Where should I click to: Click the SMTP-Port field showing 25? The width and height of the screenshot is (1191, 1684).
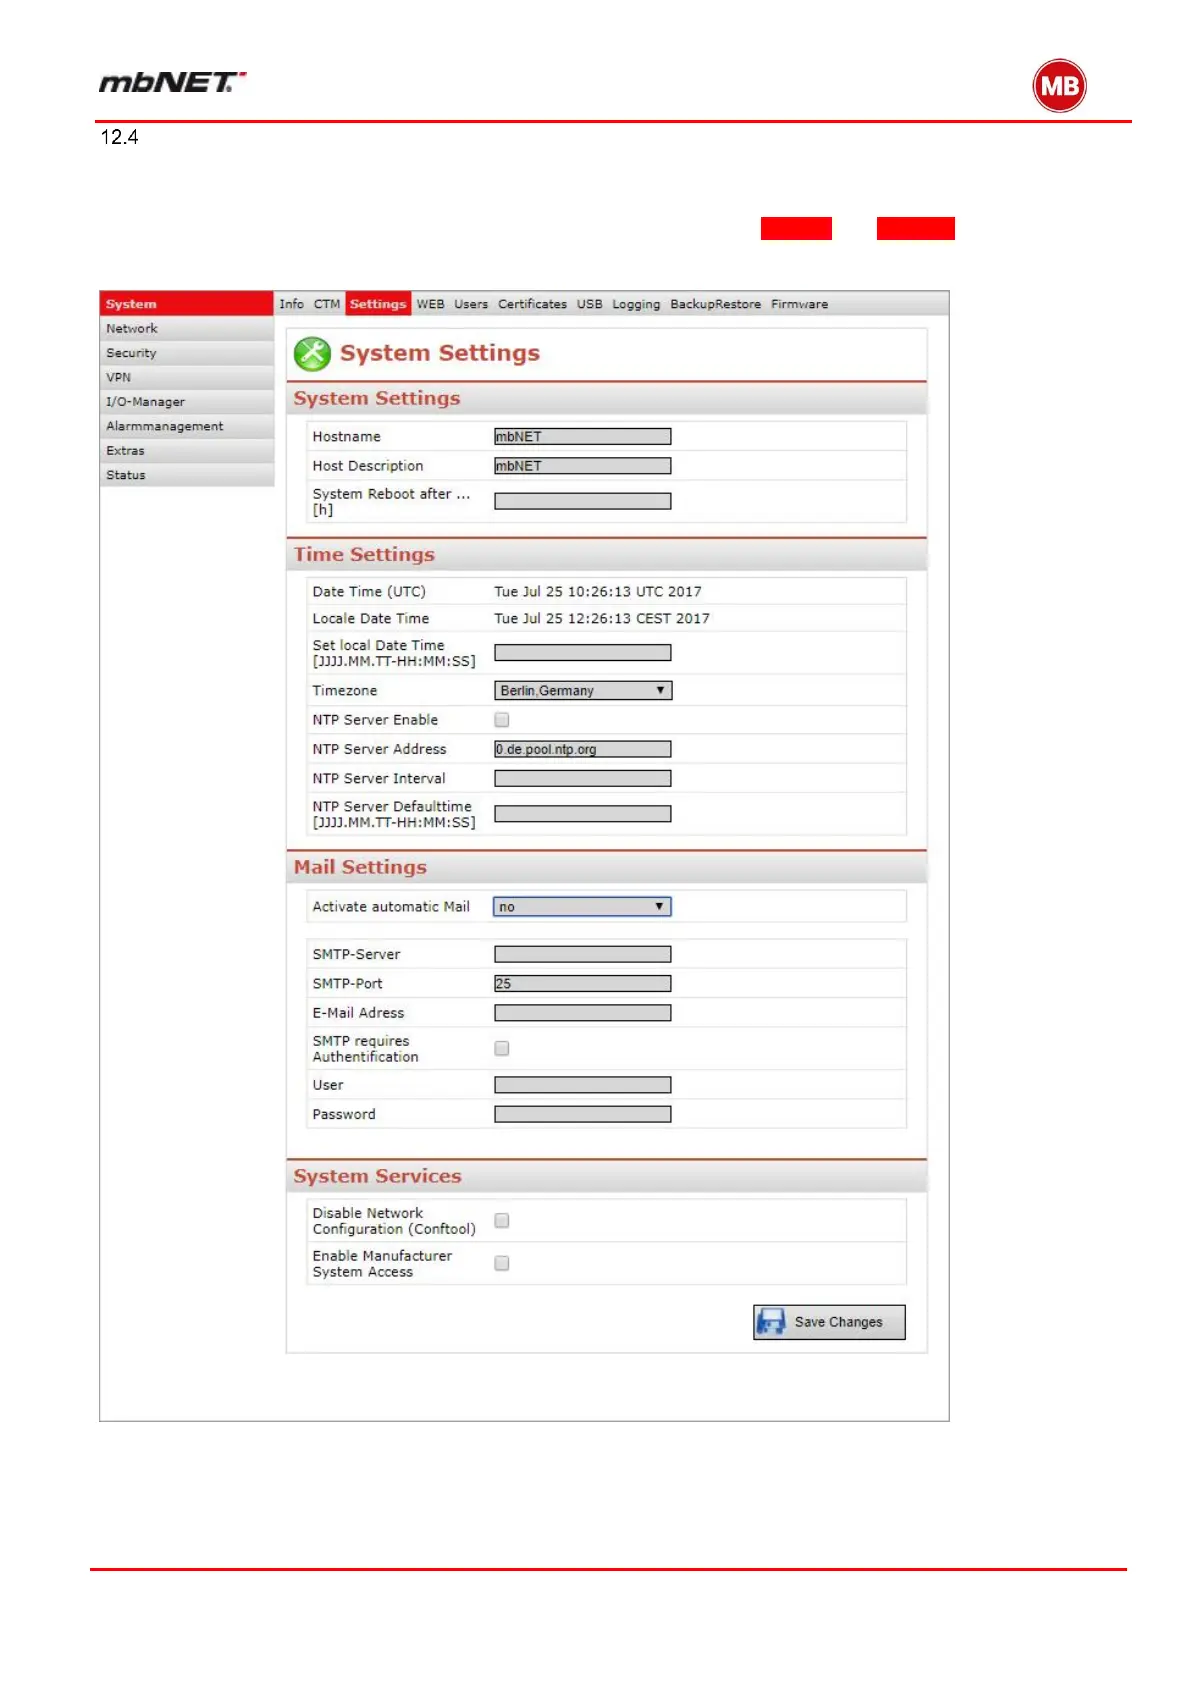[583, 984]
